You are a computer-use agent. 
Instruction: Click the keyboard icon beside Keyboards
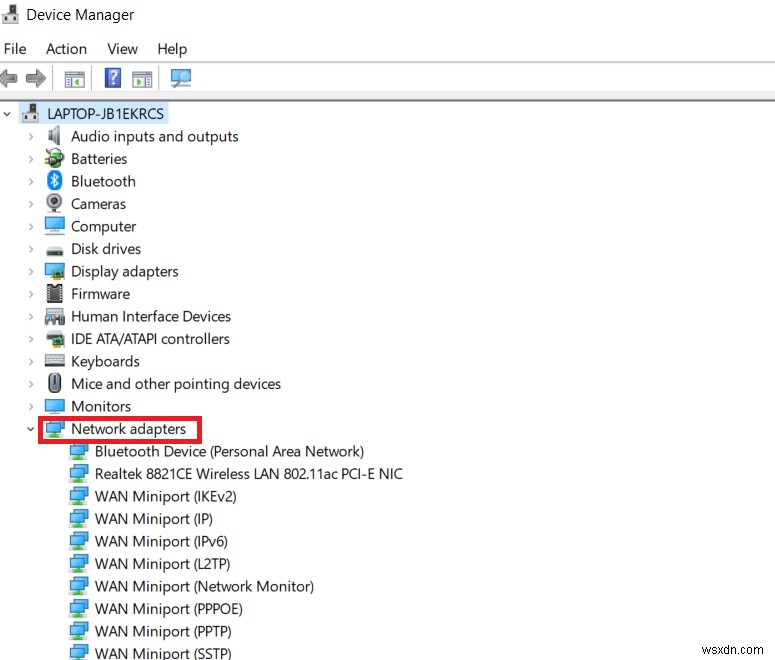click(54, 360)
